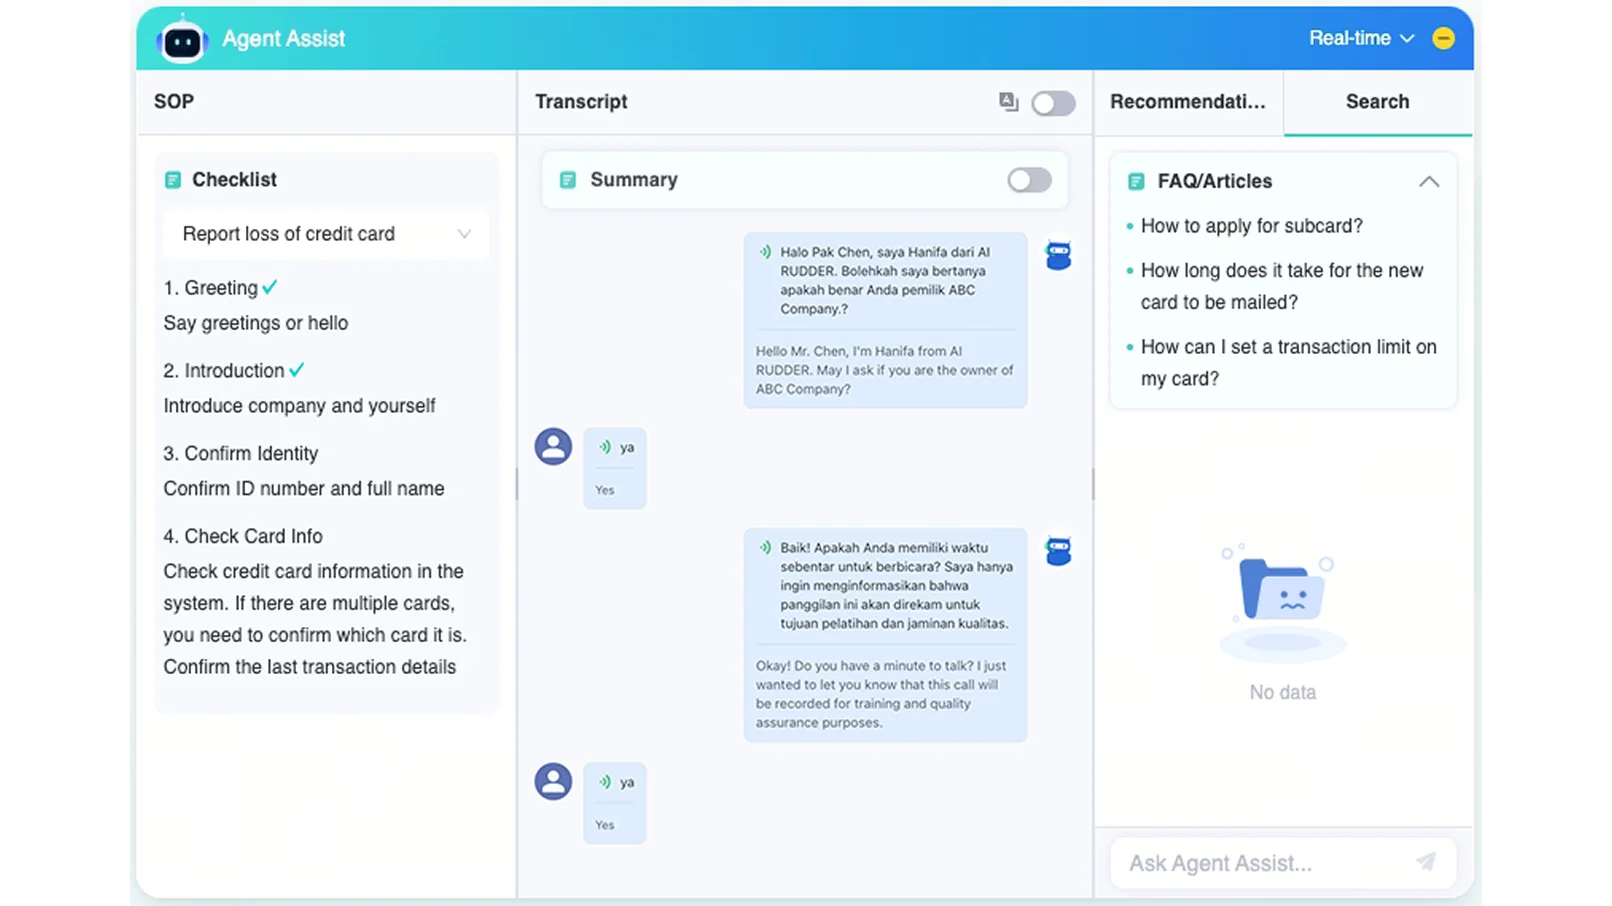This screenshot has width=1612, height=906.
Task: Select the Search tab
Action: (1377, 102)
